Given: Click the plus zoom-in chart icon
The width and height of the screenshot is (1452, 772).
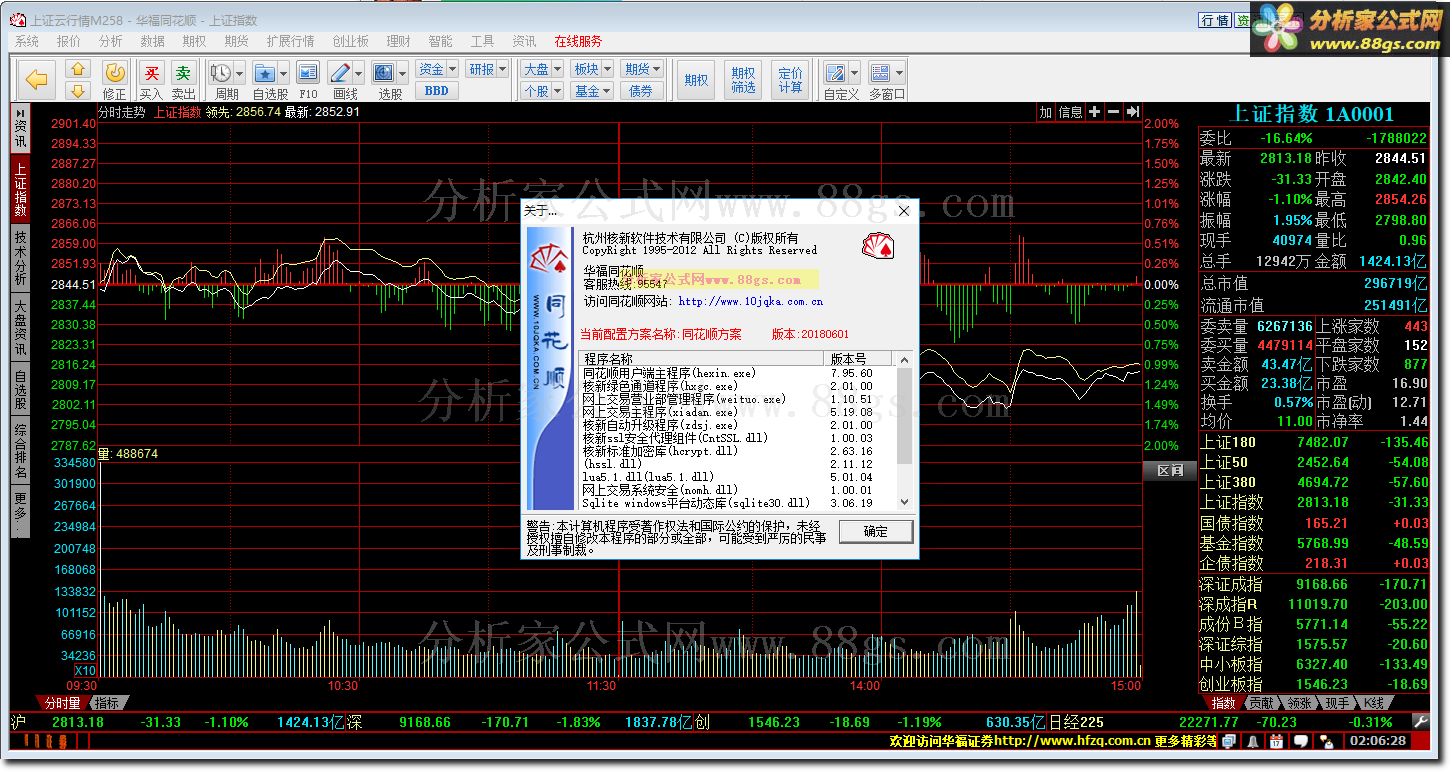Looking at the screenshot, I should [x=1095, y=112].
